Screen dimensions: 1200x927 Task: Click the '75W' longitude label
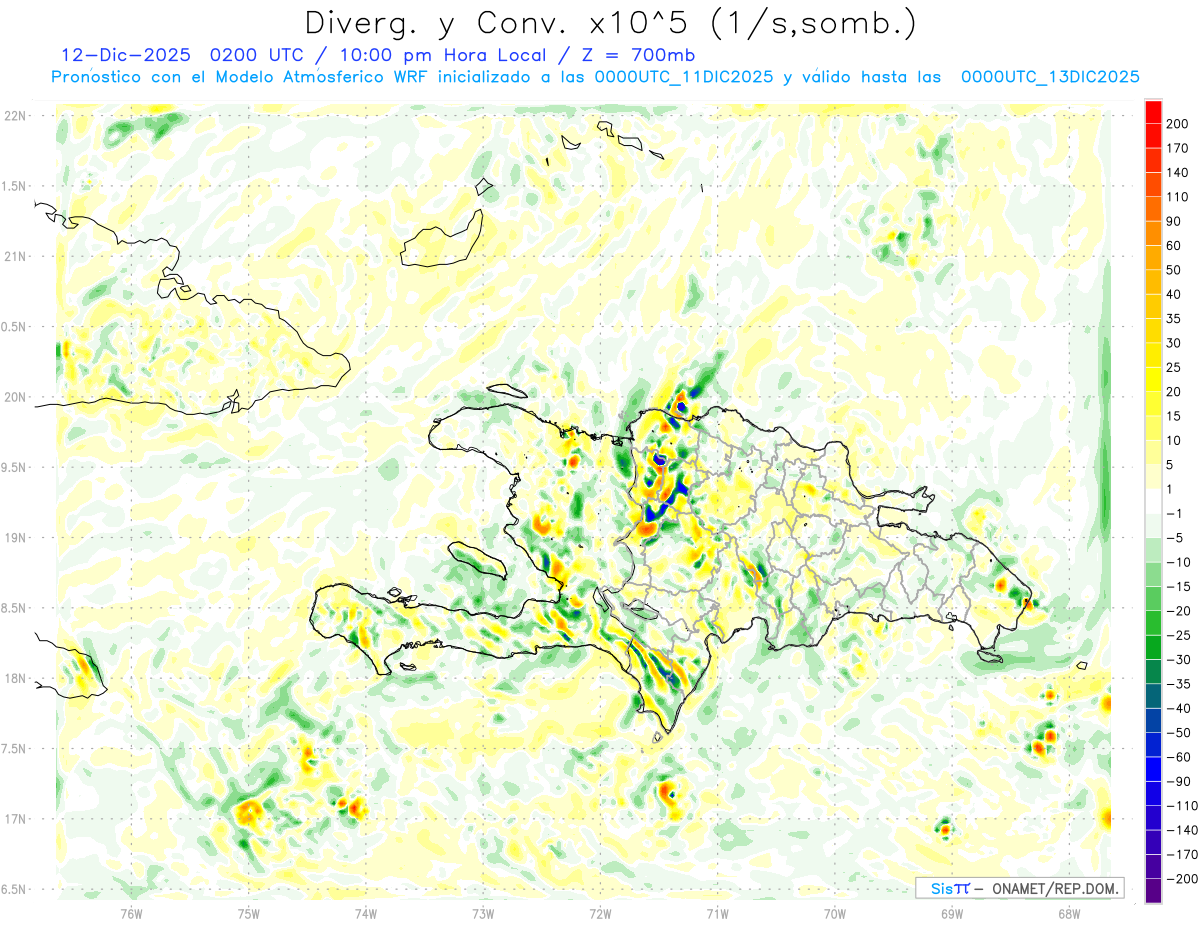point(249,913)
